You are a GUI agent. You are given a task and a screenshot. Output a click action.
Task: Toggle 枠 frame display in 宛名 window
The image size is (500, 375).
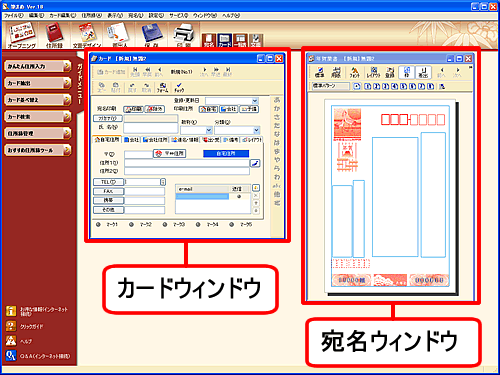coord(407,72)
